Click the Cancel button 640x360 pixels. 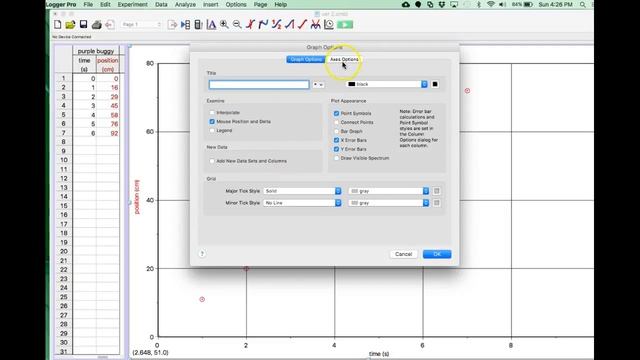pyautogui.click(x=403, y=254)
